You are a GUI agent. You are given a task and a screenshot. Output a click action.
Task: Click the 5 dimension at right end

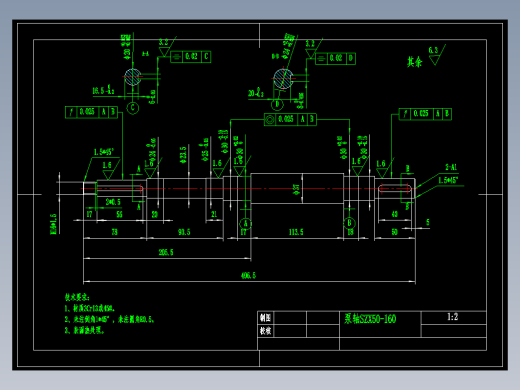tap(428, 222)
